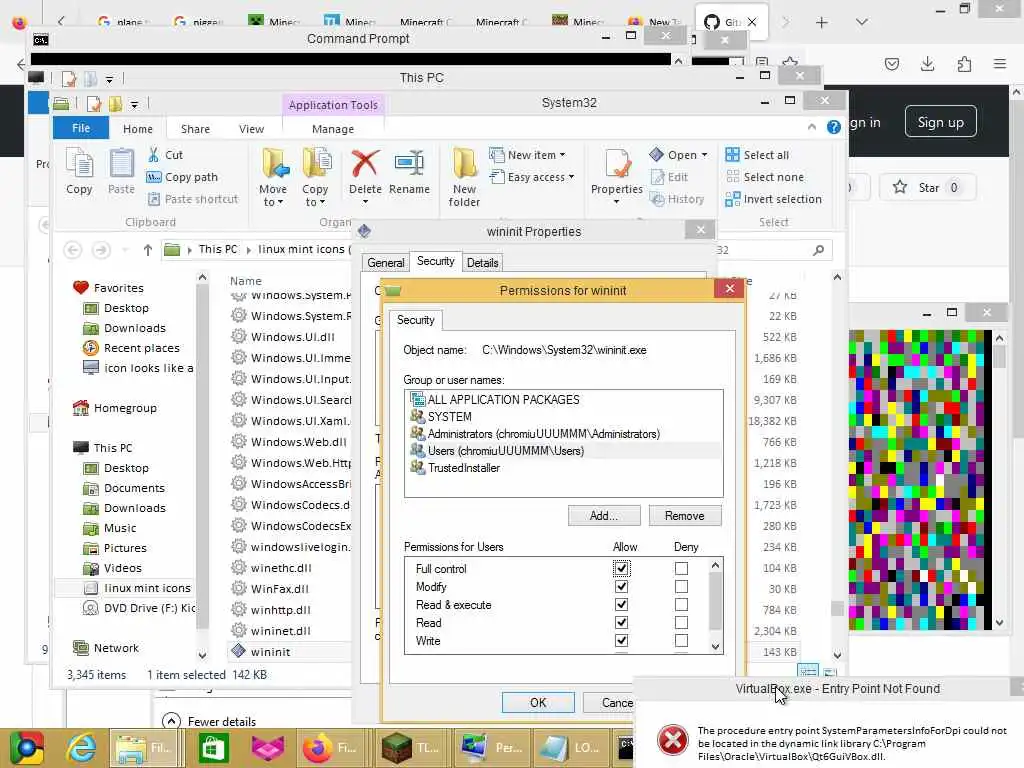Toggle Allow checkbox for Write
Viewport: 1024px width, 768px height.
(622, 641)
